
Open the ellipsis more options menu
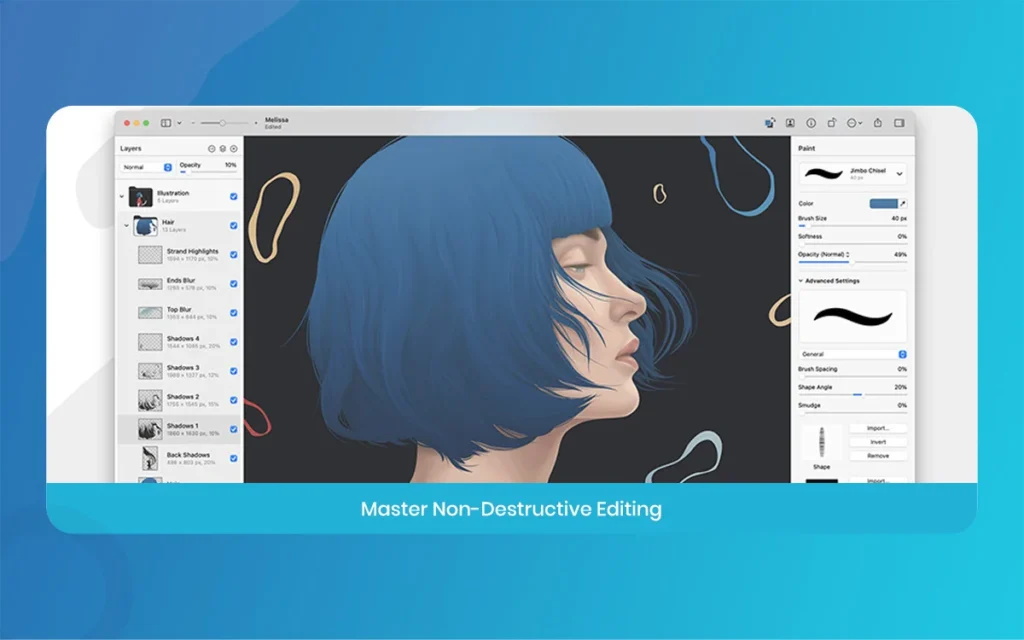coord(854,123)
